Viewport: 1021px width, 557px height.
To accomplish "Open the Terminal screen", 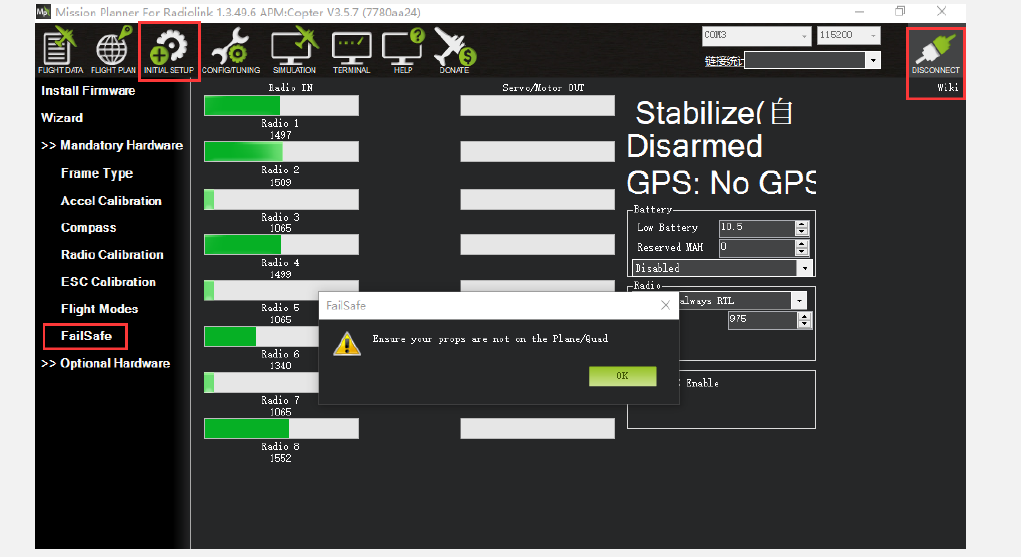I will (351, 50).
